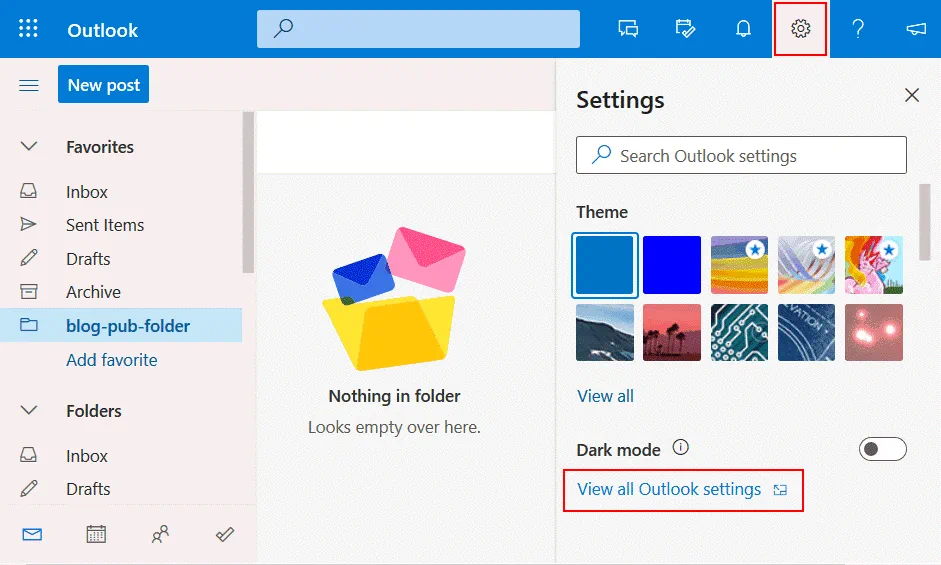941x565 pixels.
Task: Collapse the Folders section
Action: [29, 411]
